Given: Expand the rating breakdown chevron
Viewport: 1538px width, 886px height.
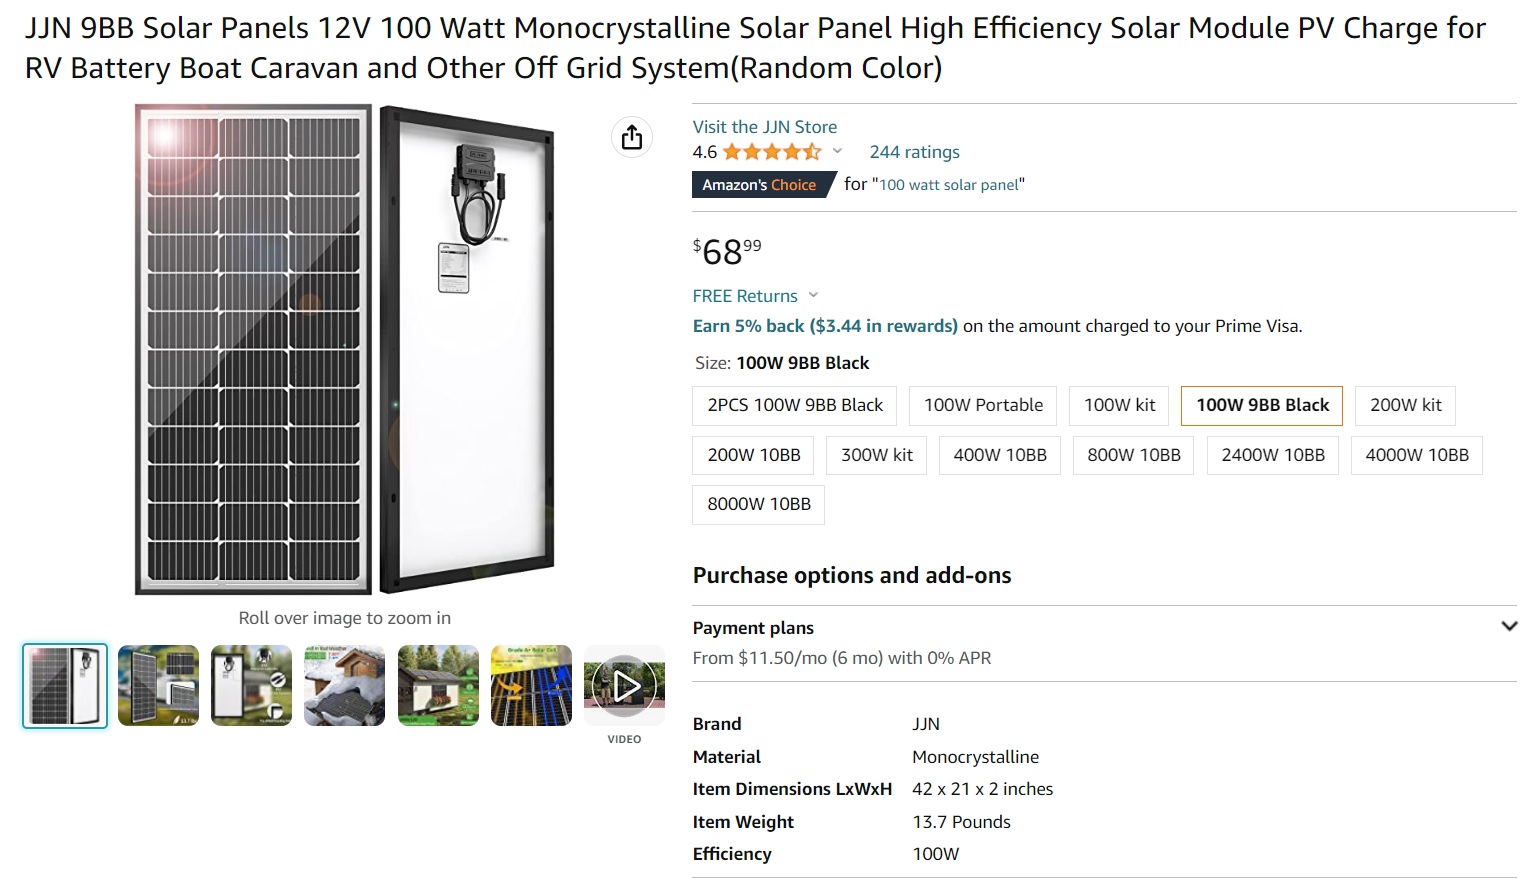Looking at the screenshot, I should [x=837, y=152].
